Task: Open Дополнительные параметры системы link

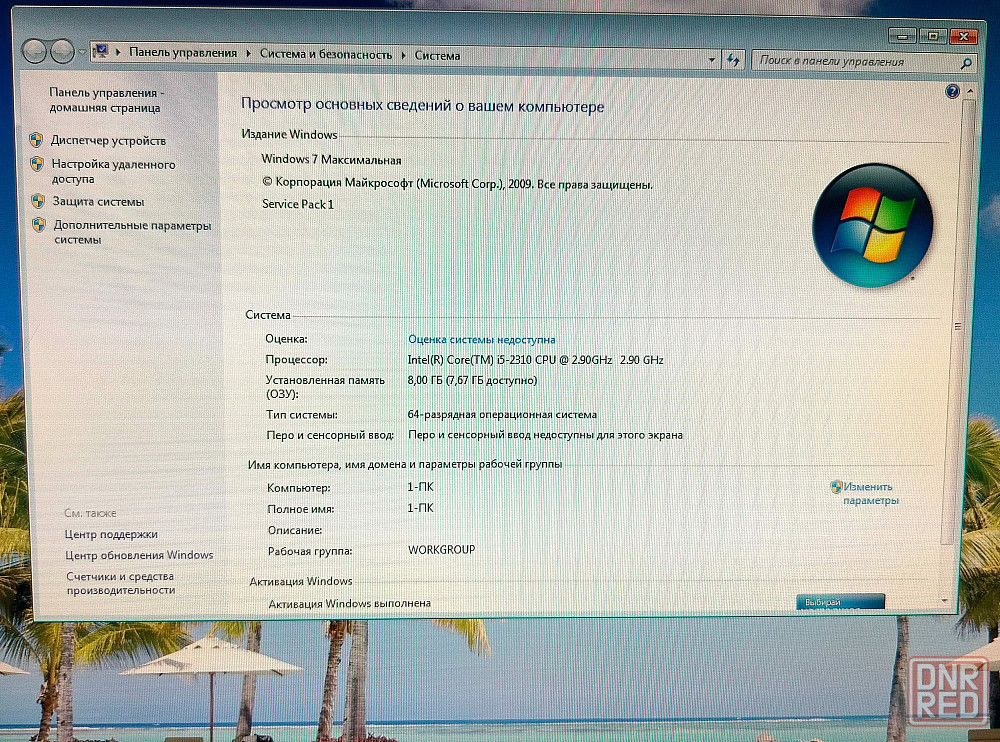Action: click(132, 232)
